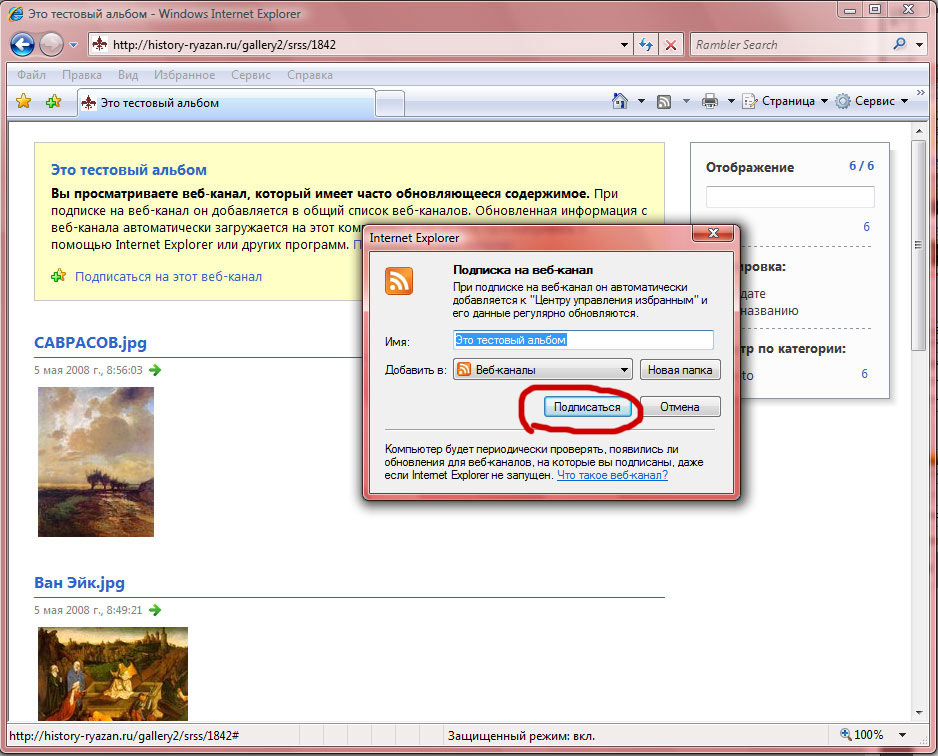
Task: Close the Internet Explorer subscription dialog
Action: (712, 233)
